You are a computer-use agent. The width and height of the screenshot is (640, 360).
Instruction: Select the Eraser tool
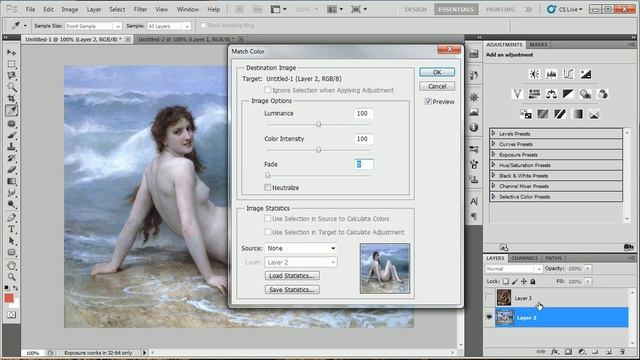tap(11, 169)
